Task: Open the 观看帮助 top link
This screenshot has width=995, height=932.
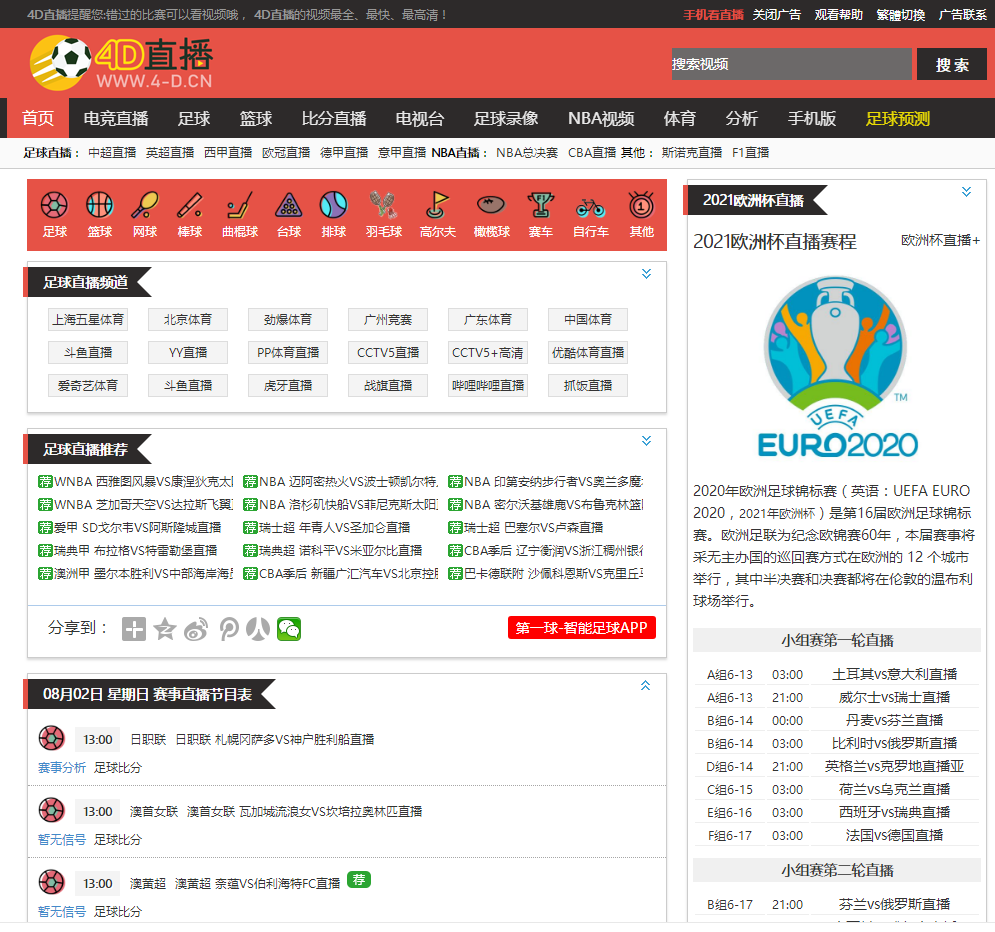Action: coord(838,14)
